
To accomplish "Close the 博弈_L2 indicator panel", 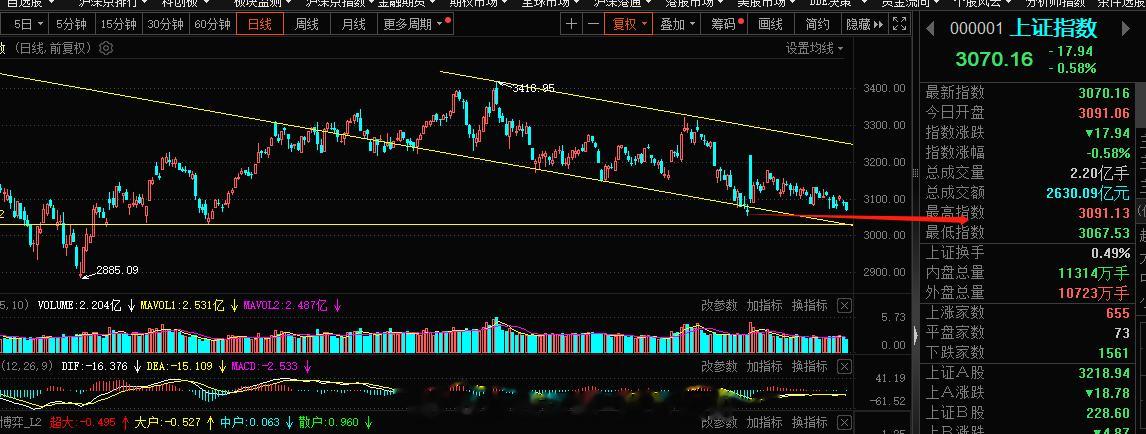I will pos(844,422).
